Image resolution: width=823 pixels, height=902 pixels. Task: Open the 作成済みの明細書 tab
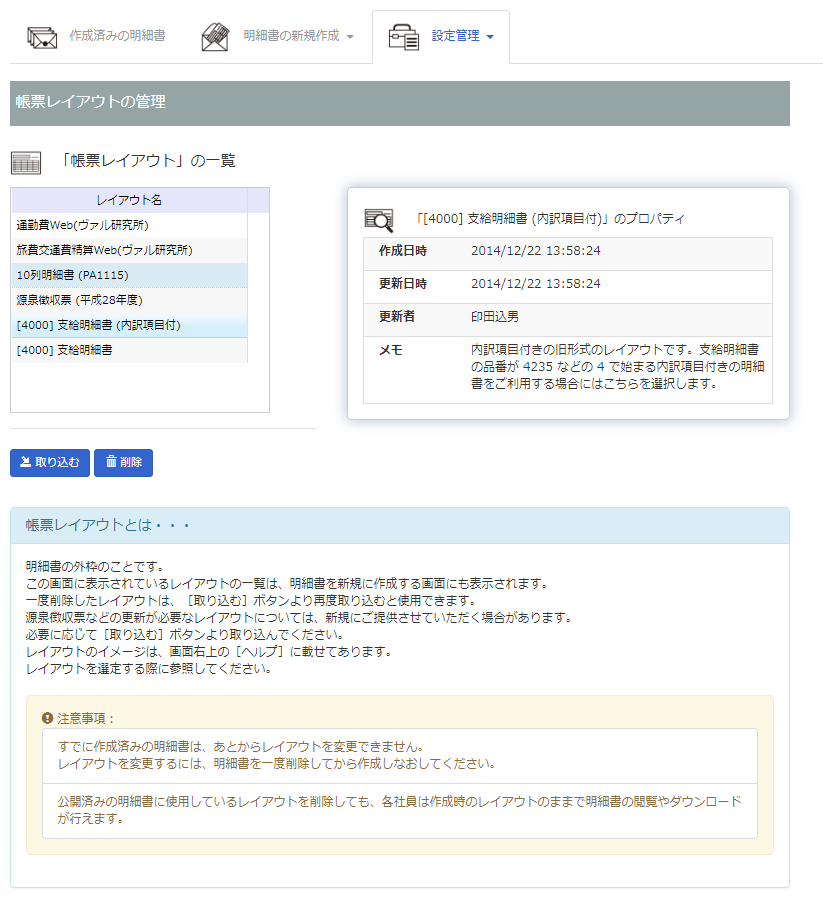[117, 36]
